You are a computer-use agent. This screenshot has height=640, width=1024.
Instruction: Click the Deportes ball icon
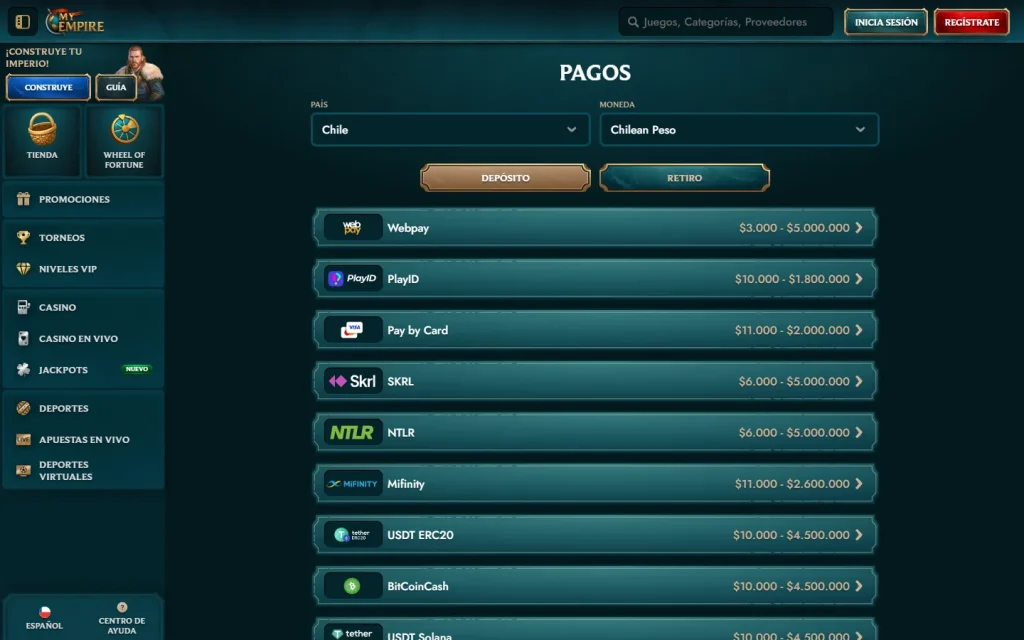[x=24, y=408]
